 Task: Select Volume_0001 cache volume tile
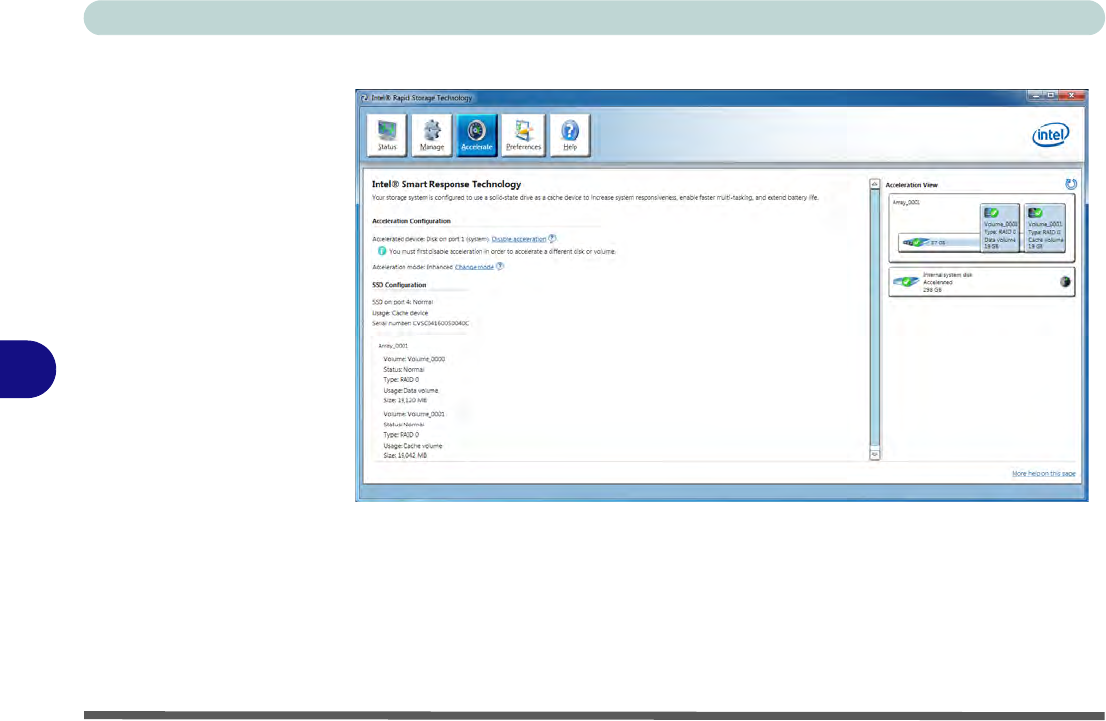pyautogui.click(x=1045, y=228)
